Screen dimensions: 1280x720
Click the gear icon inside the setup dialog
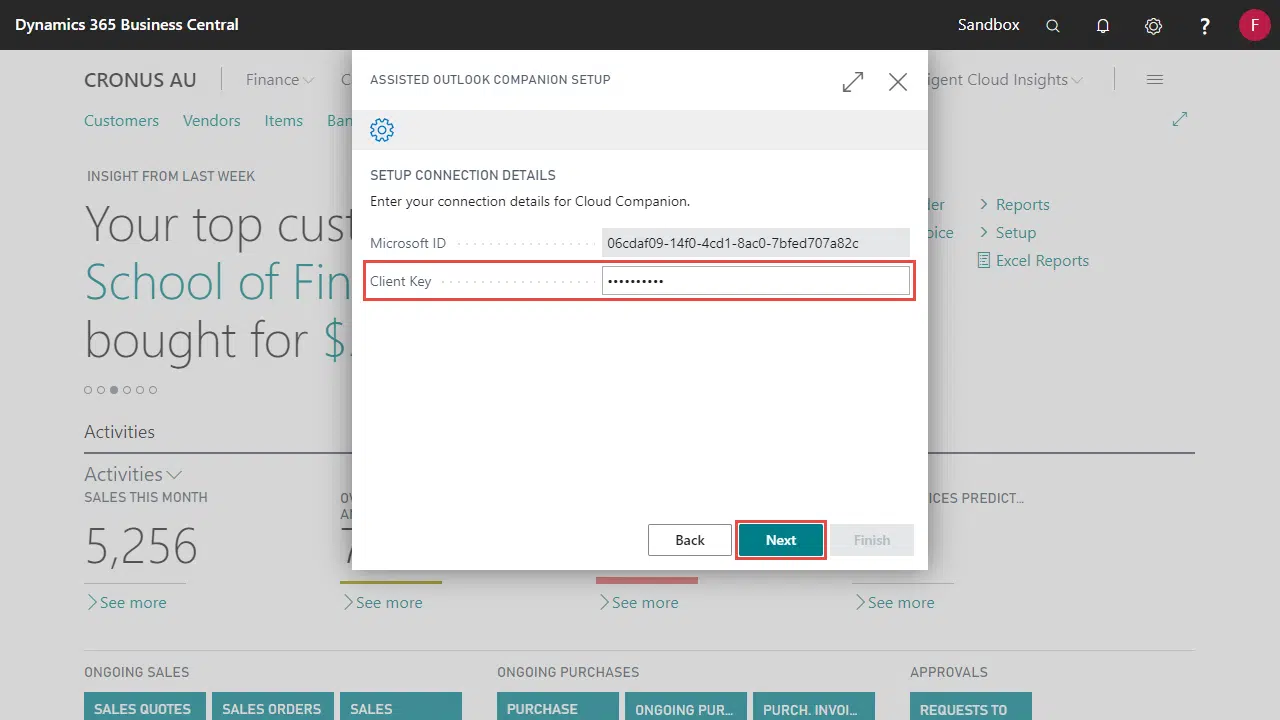tap(382, 130)
